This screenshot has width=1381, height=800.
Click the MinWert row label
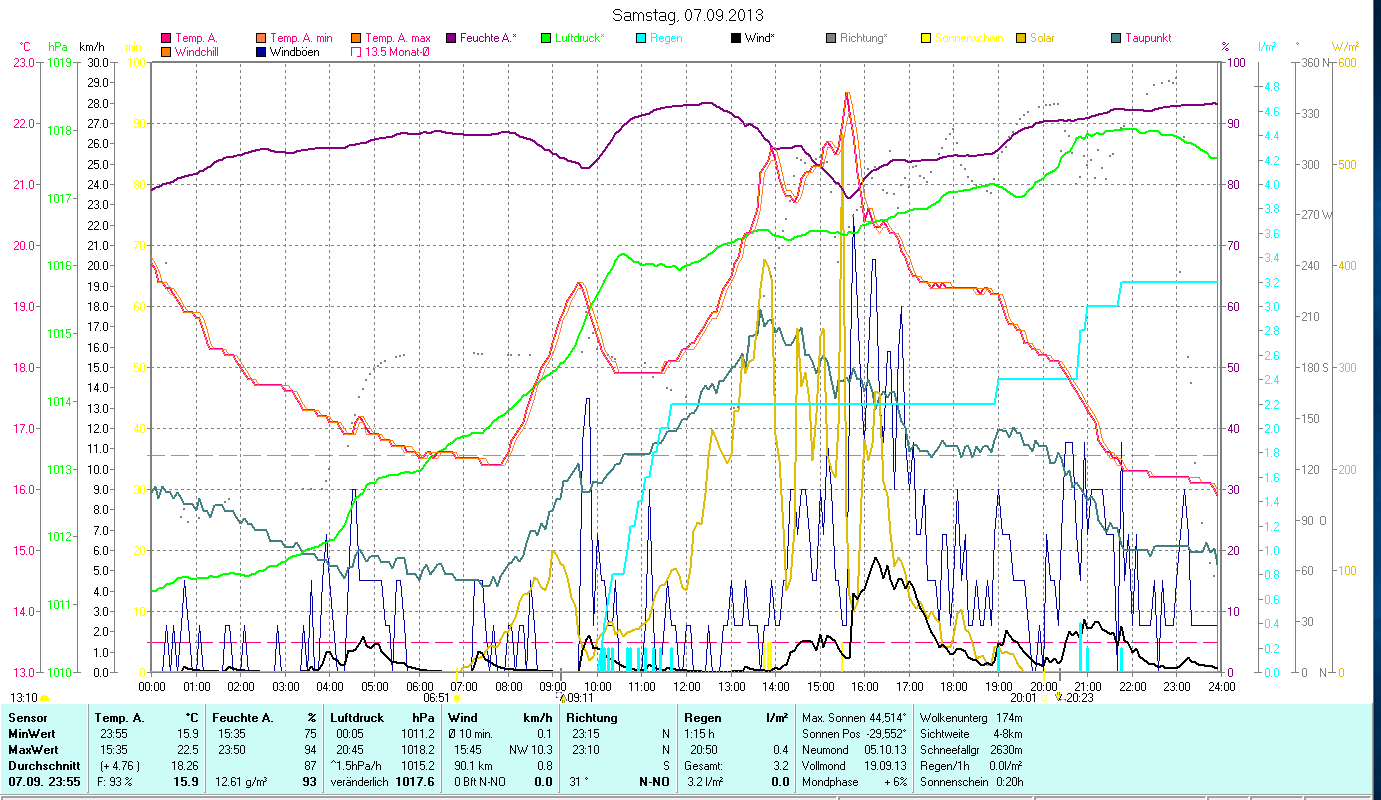tap(32, 734)
